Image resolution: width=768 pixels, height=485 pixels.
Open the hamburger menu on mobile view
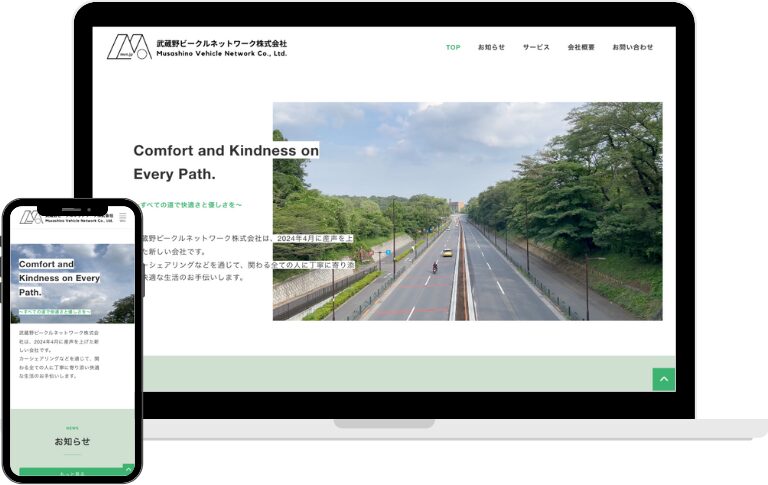tap(123, 216)
